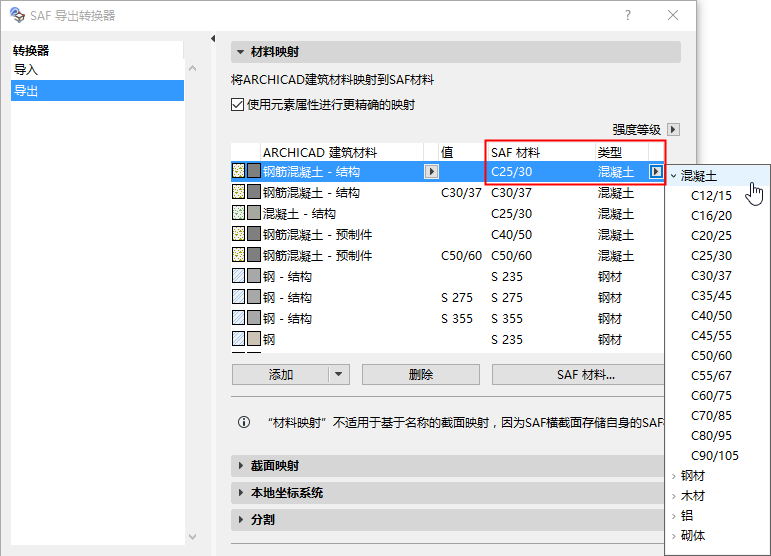Viewport: 771px width, 556px height.
Task: Collapse the left panel with the arrow
Action: click(x=213, y=38)
